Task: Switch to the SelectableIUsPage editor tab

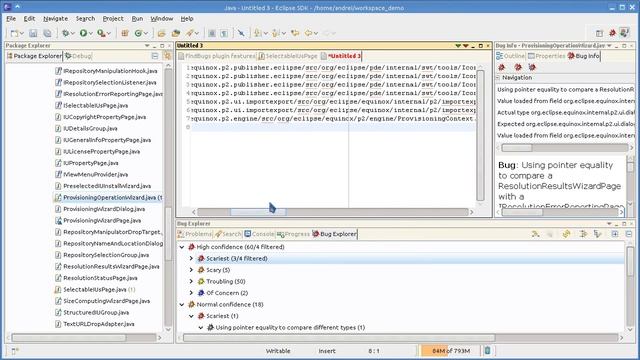Action: (288, 56)
